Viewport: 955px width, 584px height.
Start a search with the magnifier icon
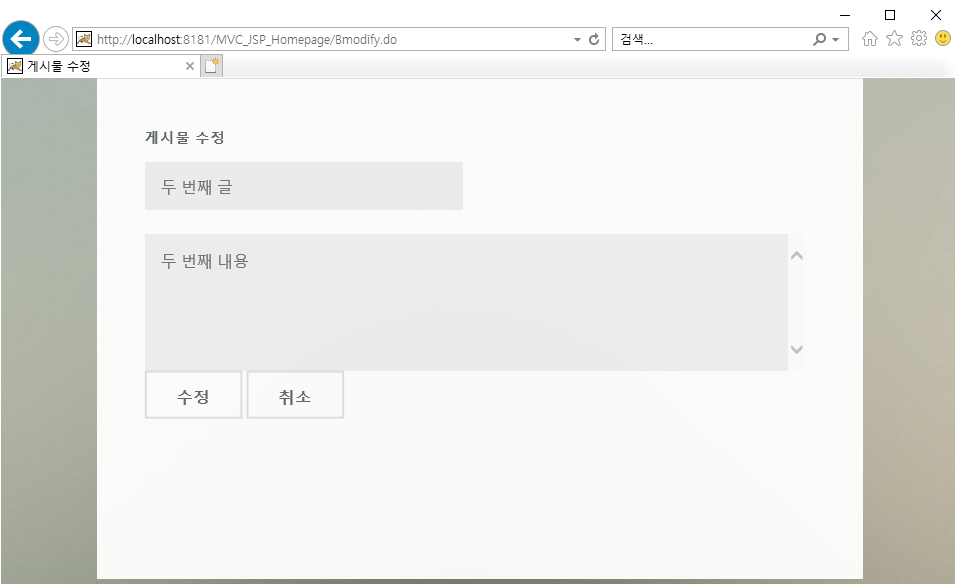pyautogui.click(x=818, y=38)
